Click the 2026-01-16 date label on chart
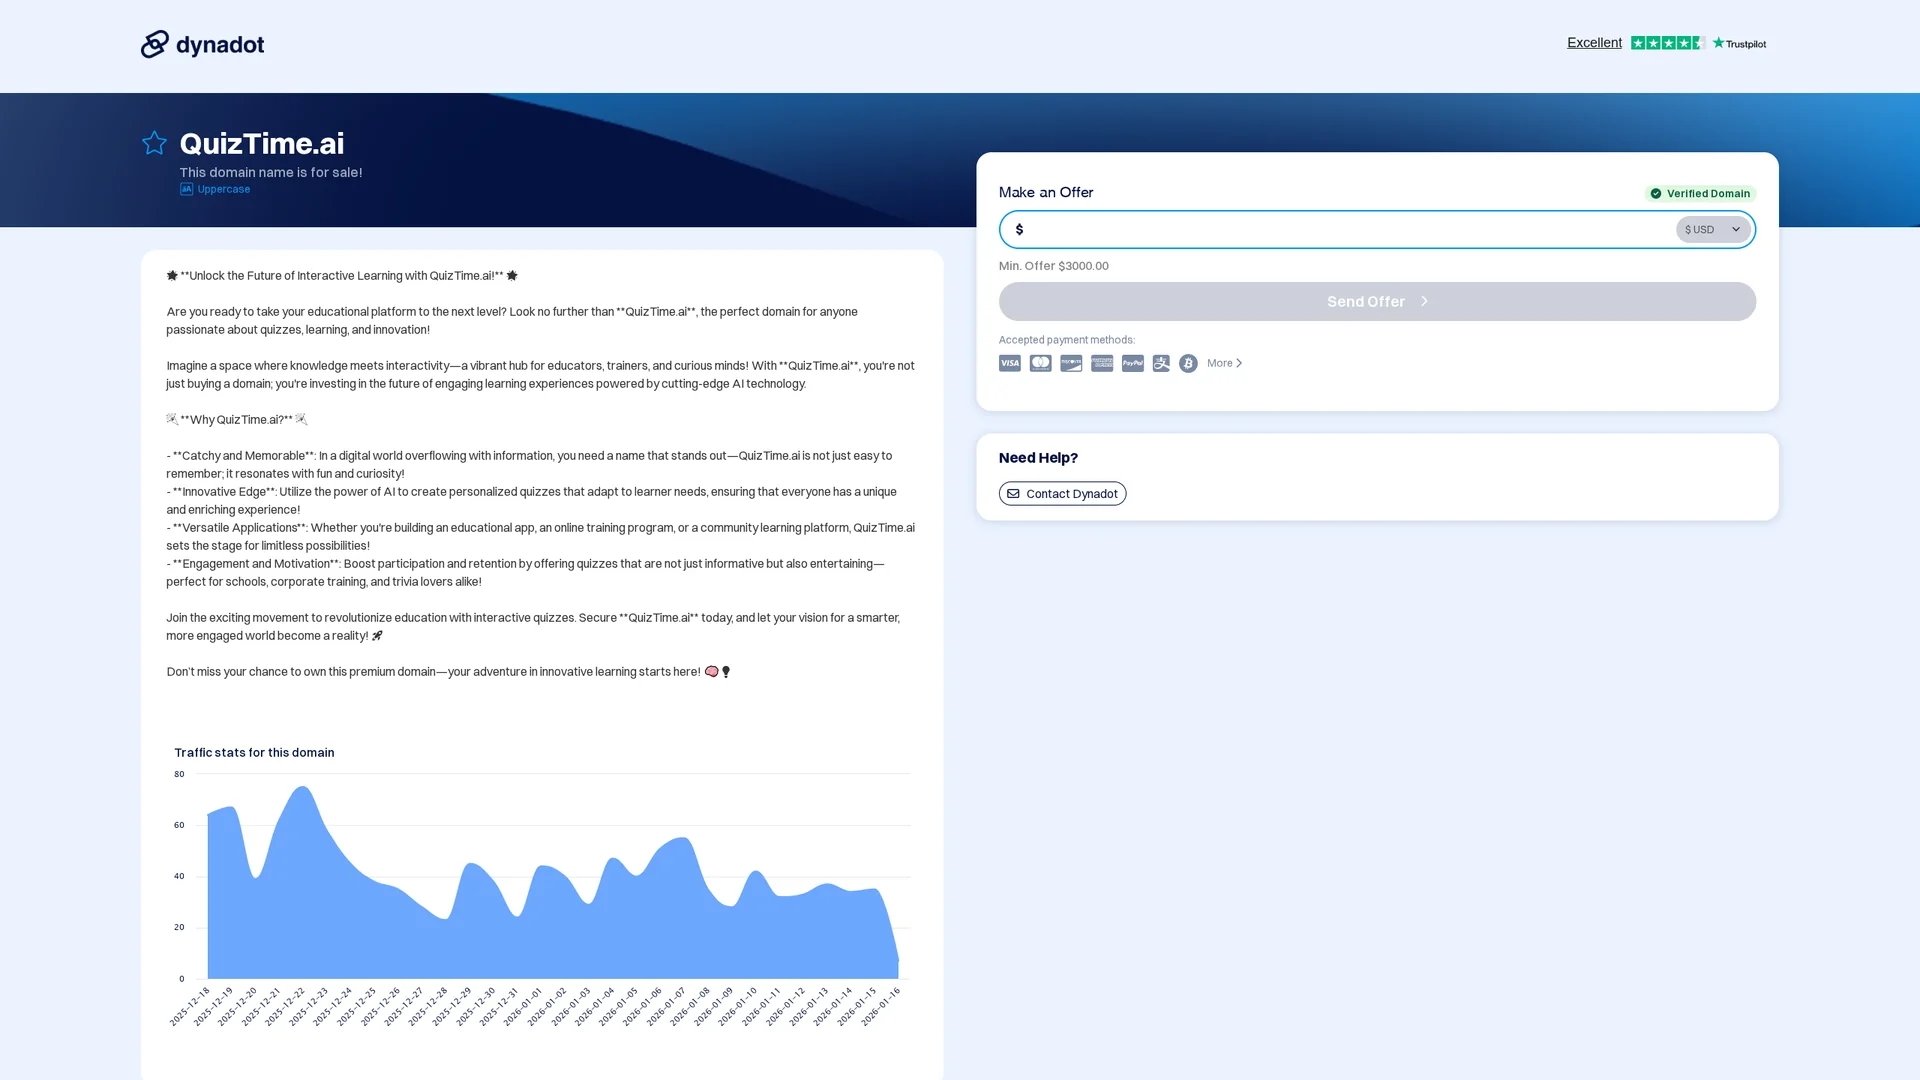 click(x=881, y=1006)
